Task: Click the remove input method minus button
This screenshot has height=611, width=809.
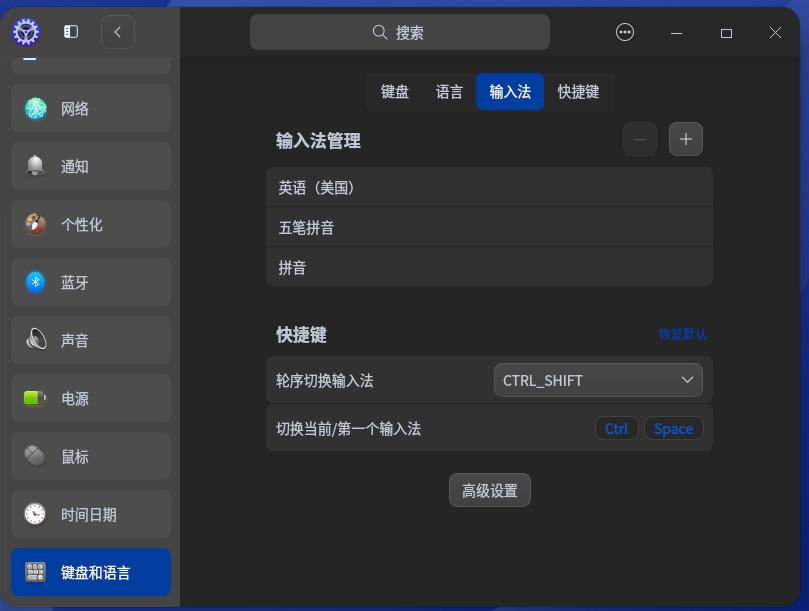Action: [639, 139]
